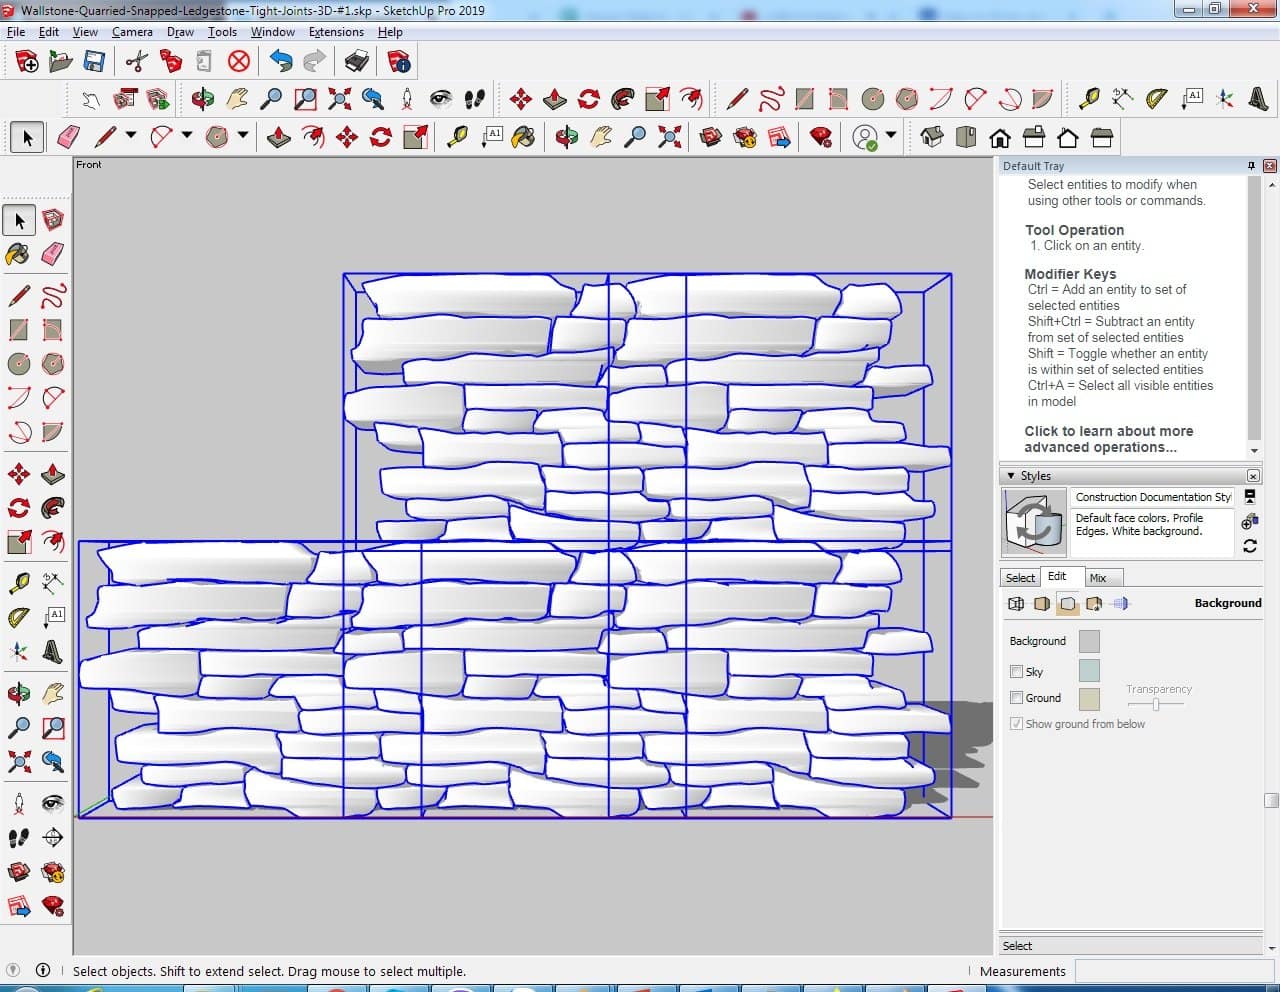Select the Eraser tool in left toolbar
This screenshot has width=1280, height=992.
[x=53, y=254]
